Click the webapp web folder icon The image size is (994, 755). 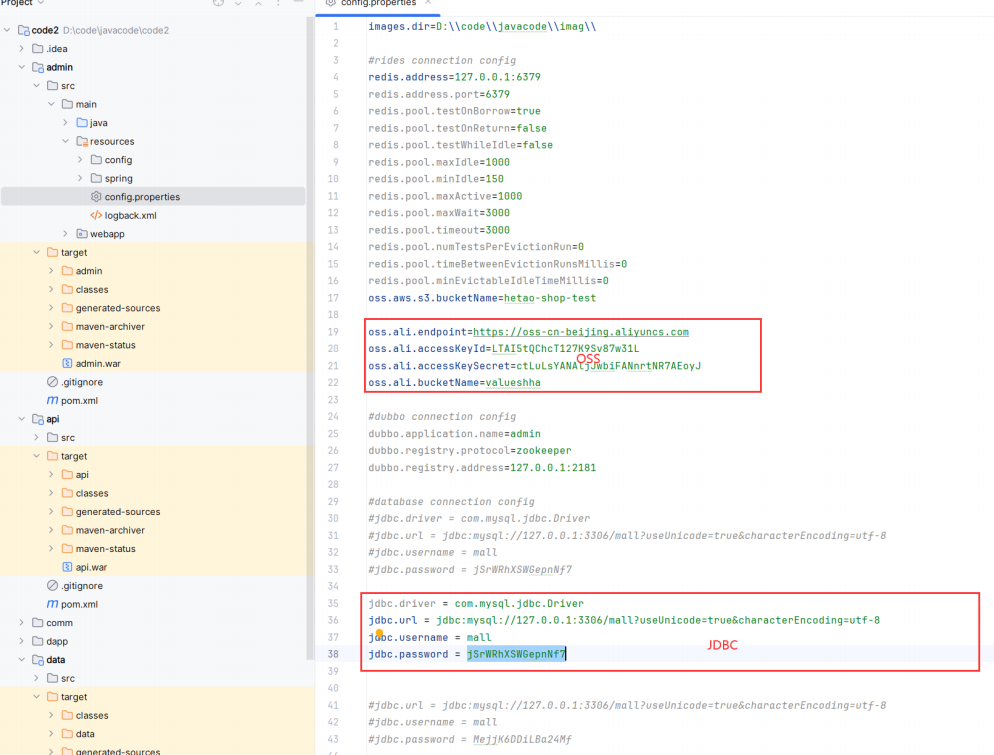[x=82, y=233]
